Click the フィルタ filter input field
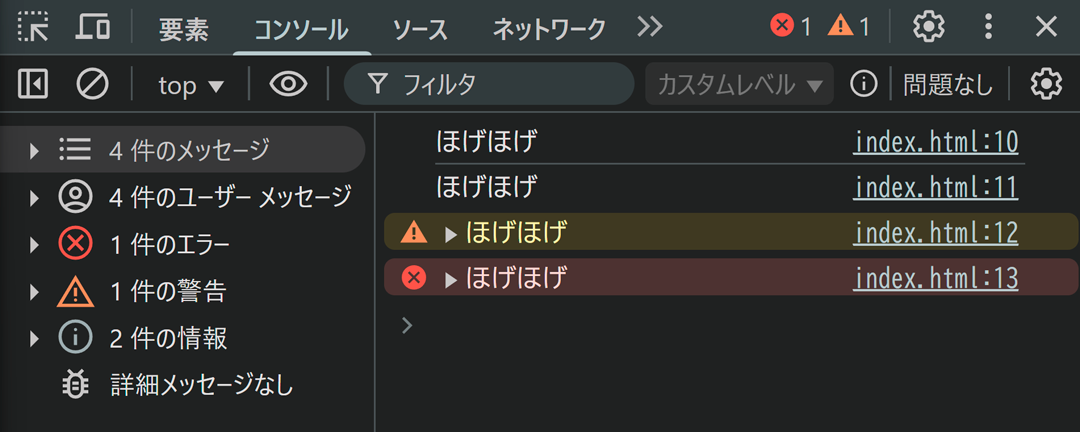Screen dimensions: 1080x432 (x=488, y=85)
